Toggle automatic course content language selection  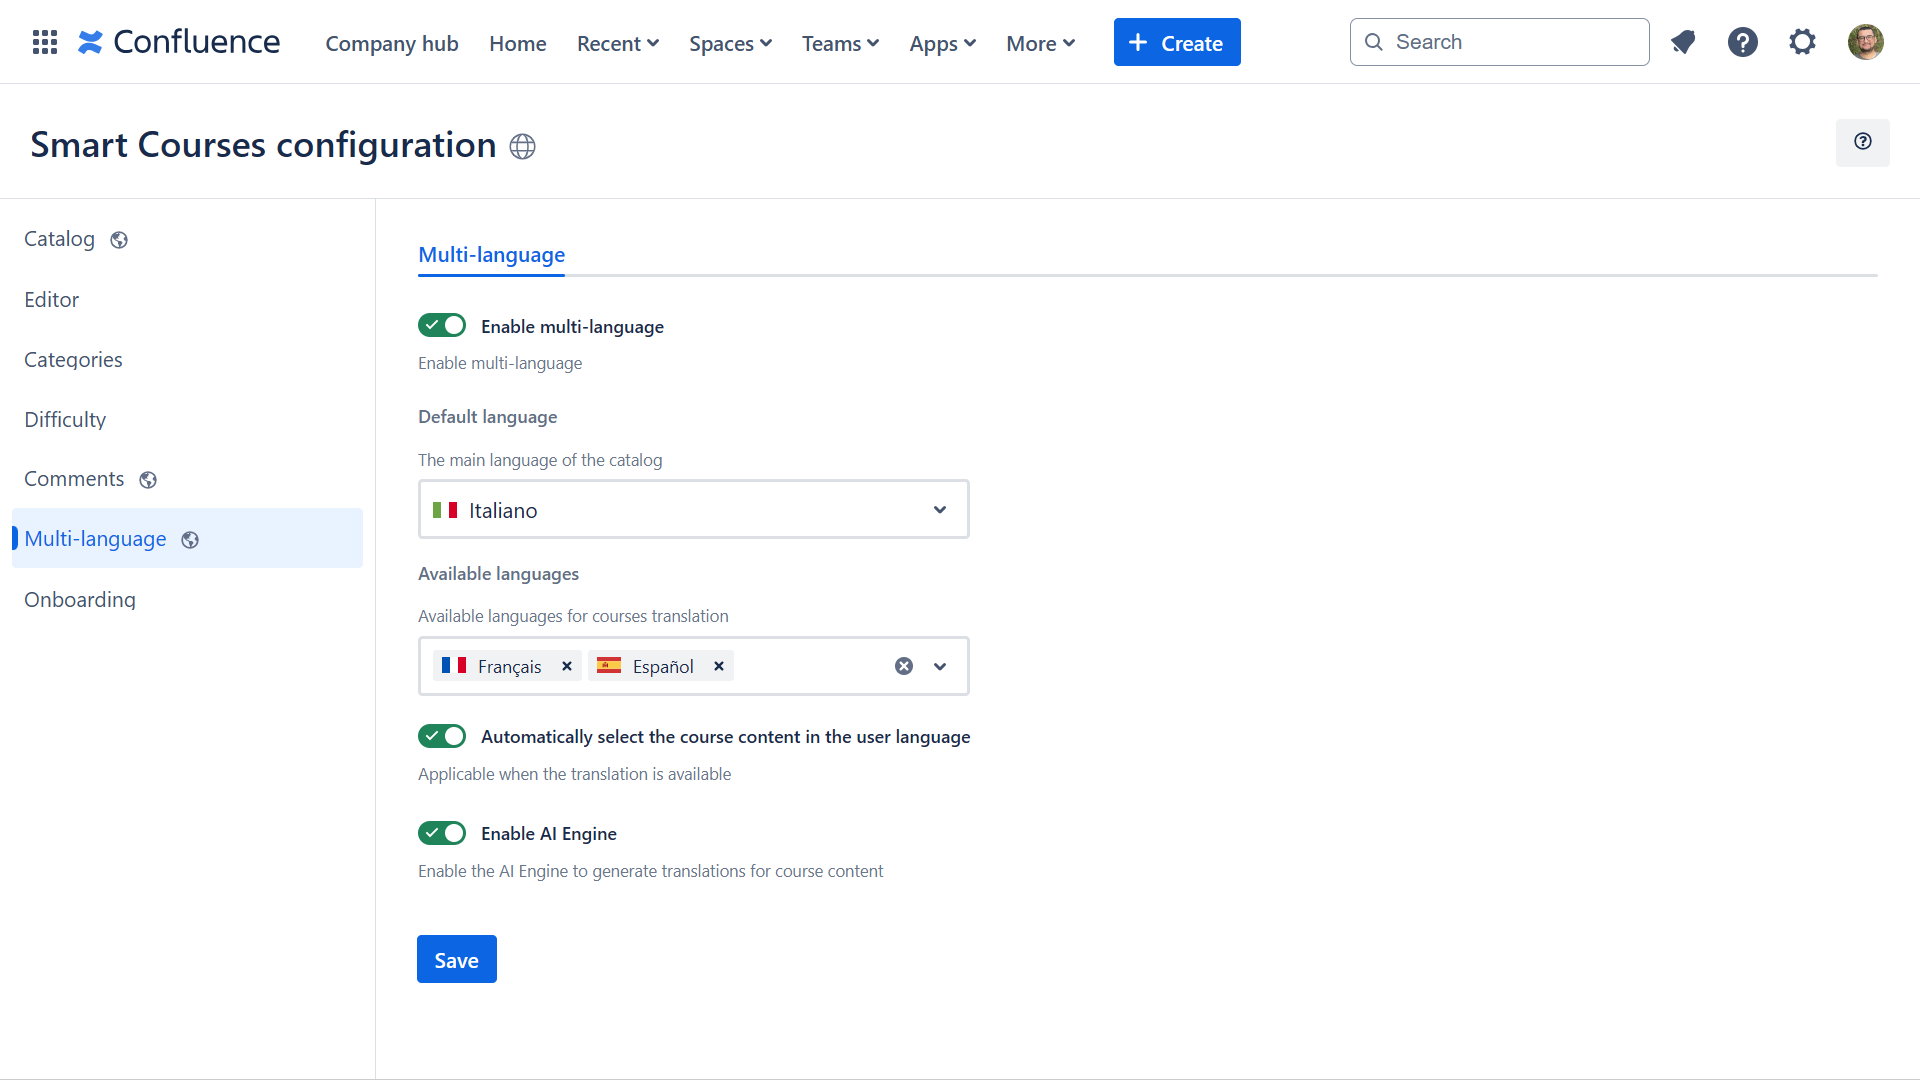point(442,737)
